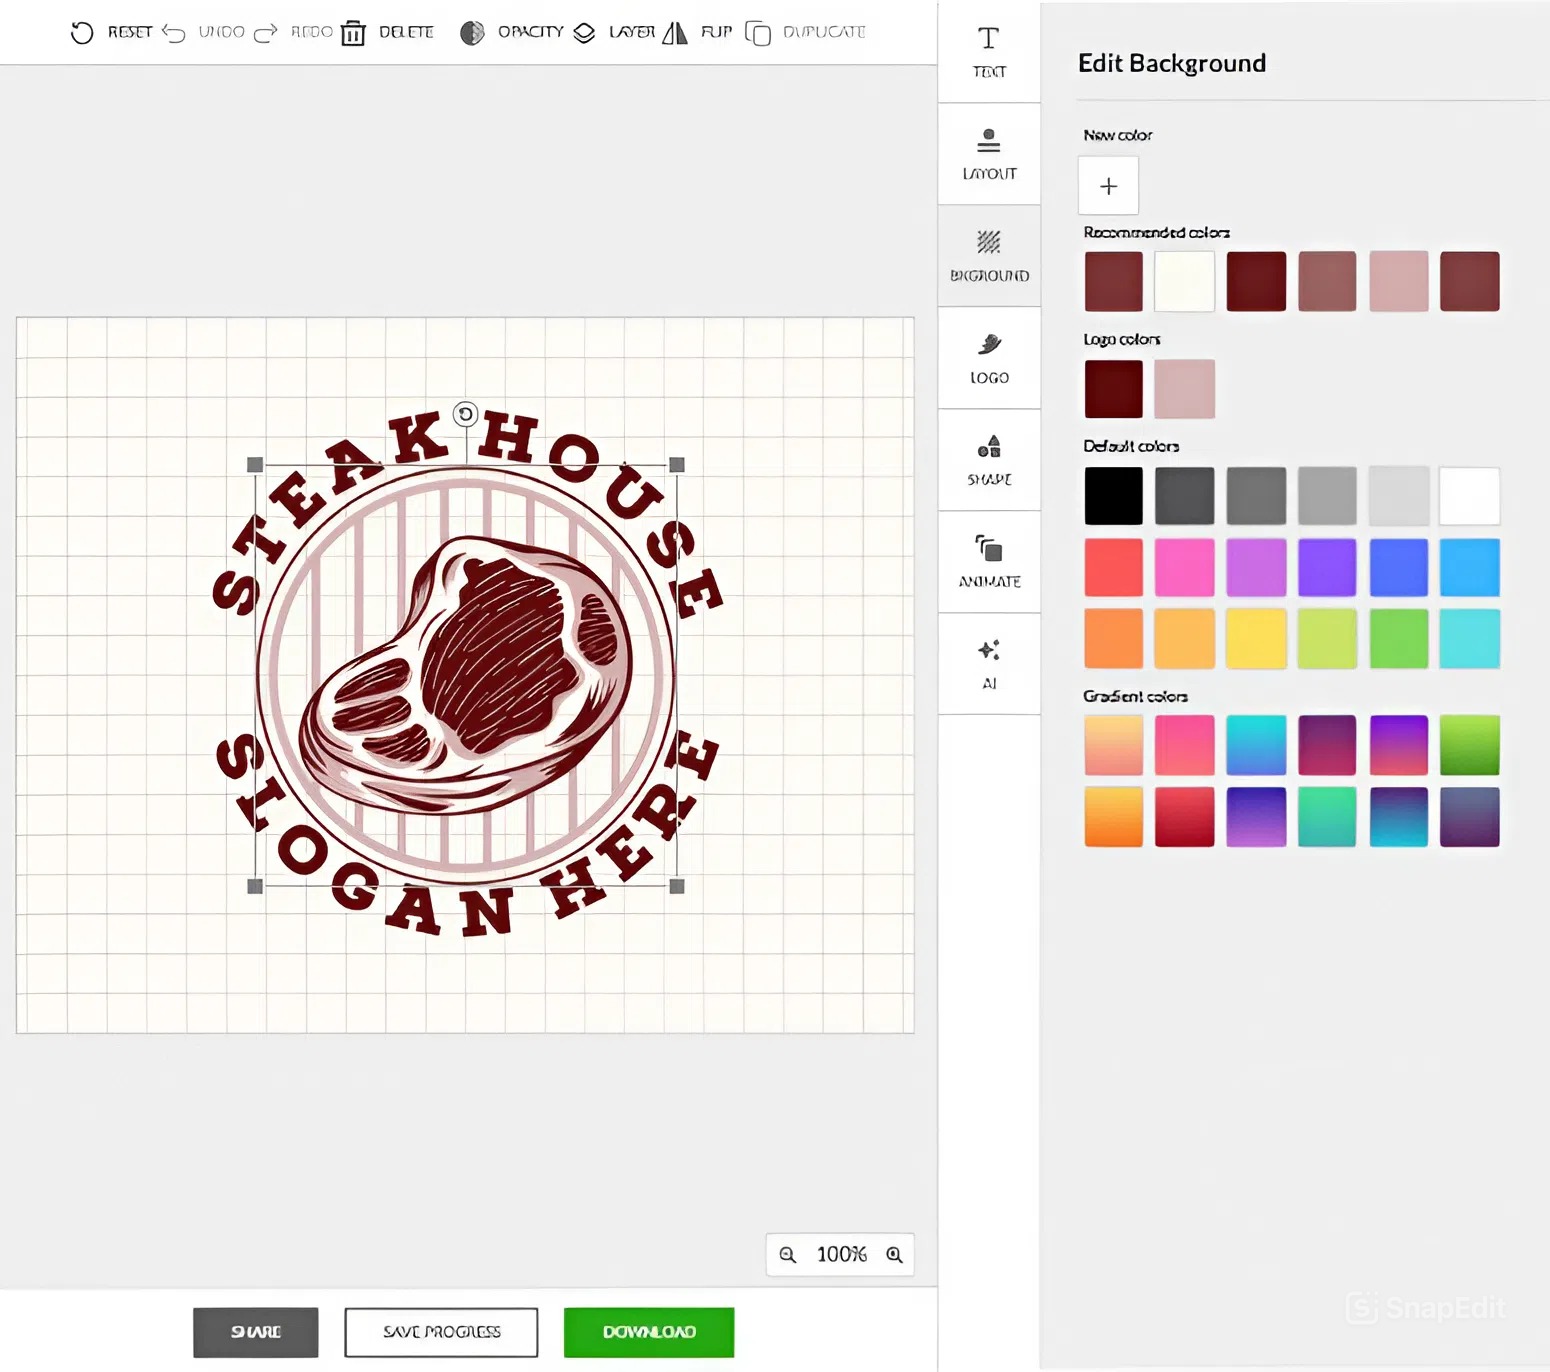Viewport: 1550px width, 1372px height.
Task: Click the Share button
Action: (256, 1332)
